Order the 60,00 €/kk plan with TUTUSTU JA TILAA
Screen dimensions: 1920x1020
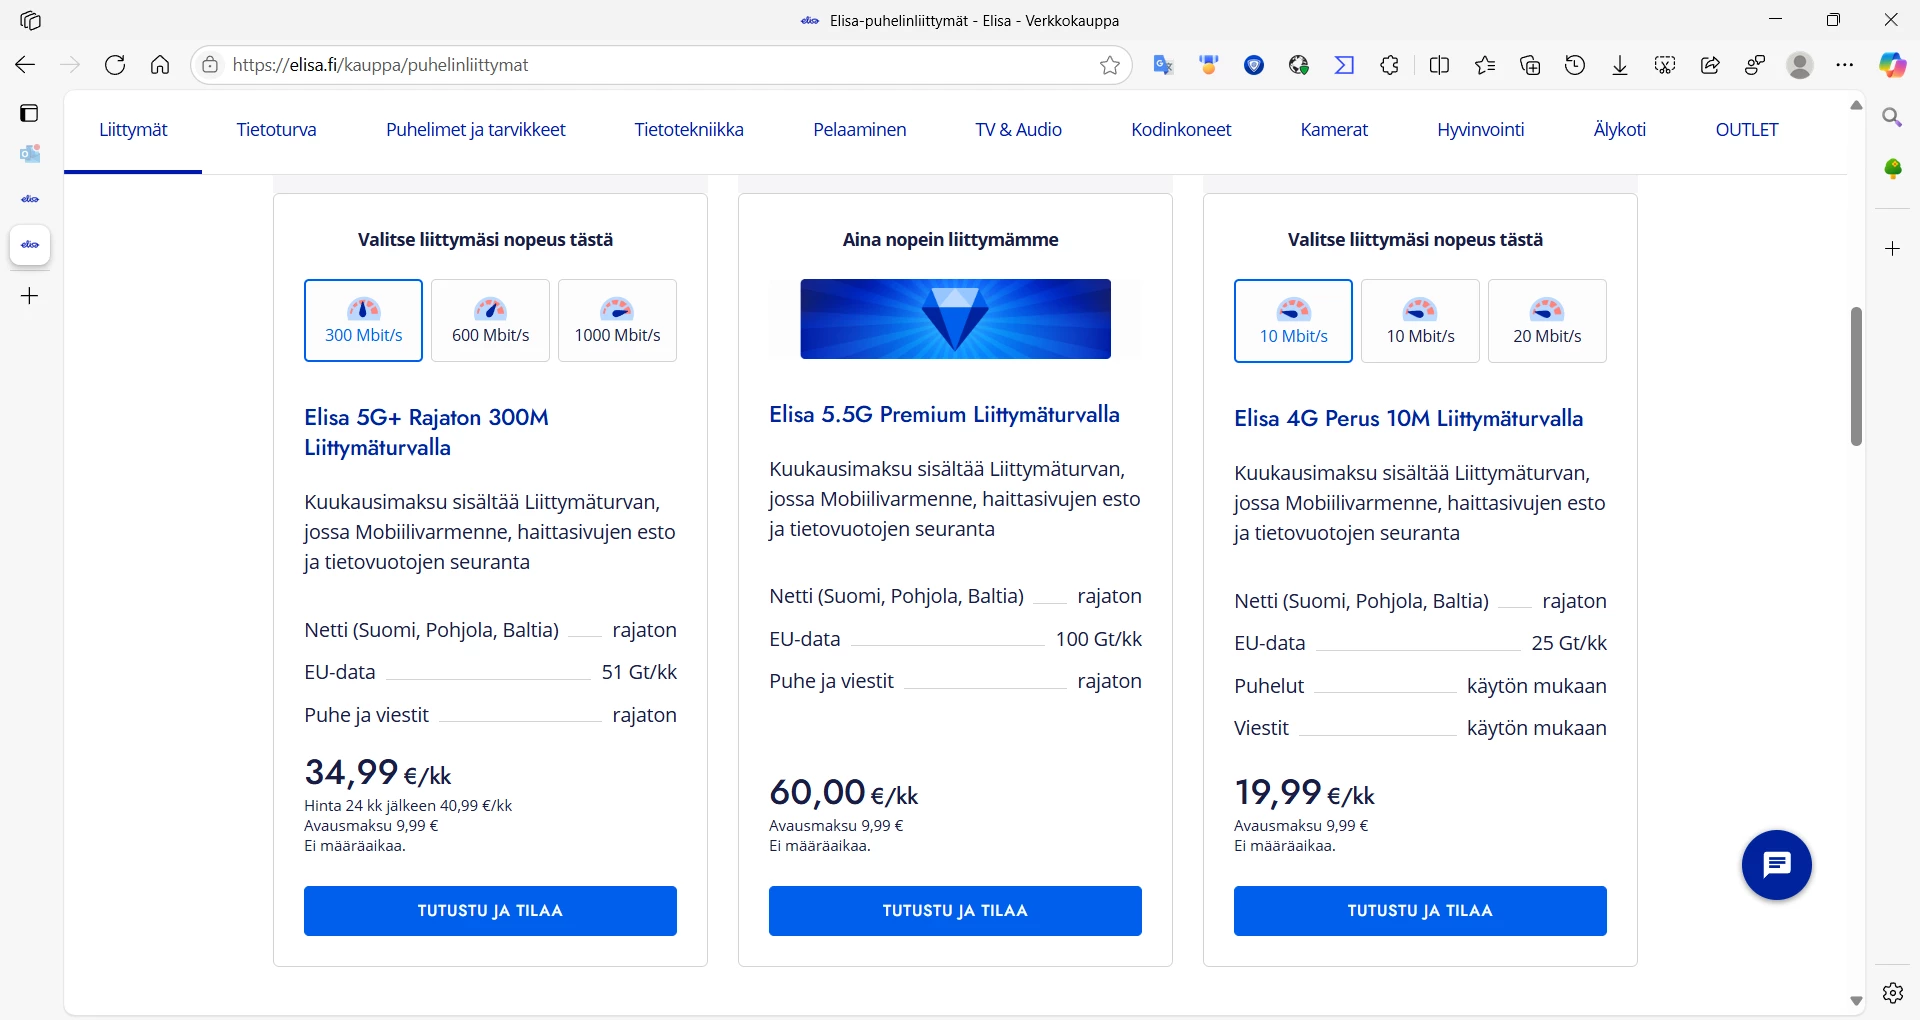tap(955, 911)
